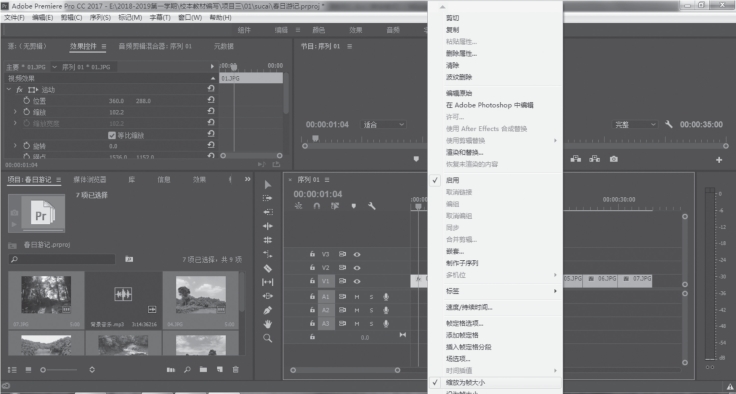Screen dimensions: 736x394
Task: Toggle 等比缩放 checkbox
Action: point(112,135)
